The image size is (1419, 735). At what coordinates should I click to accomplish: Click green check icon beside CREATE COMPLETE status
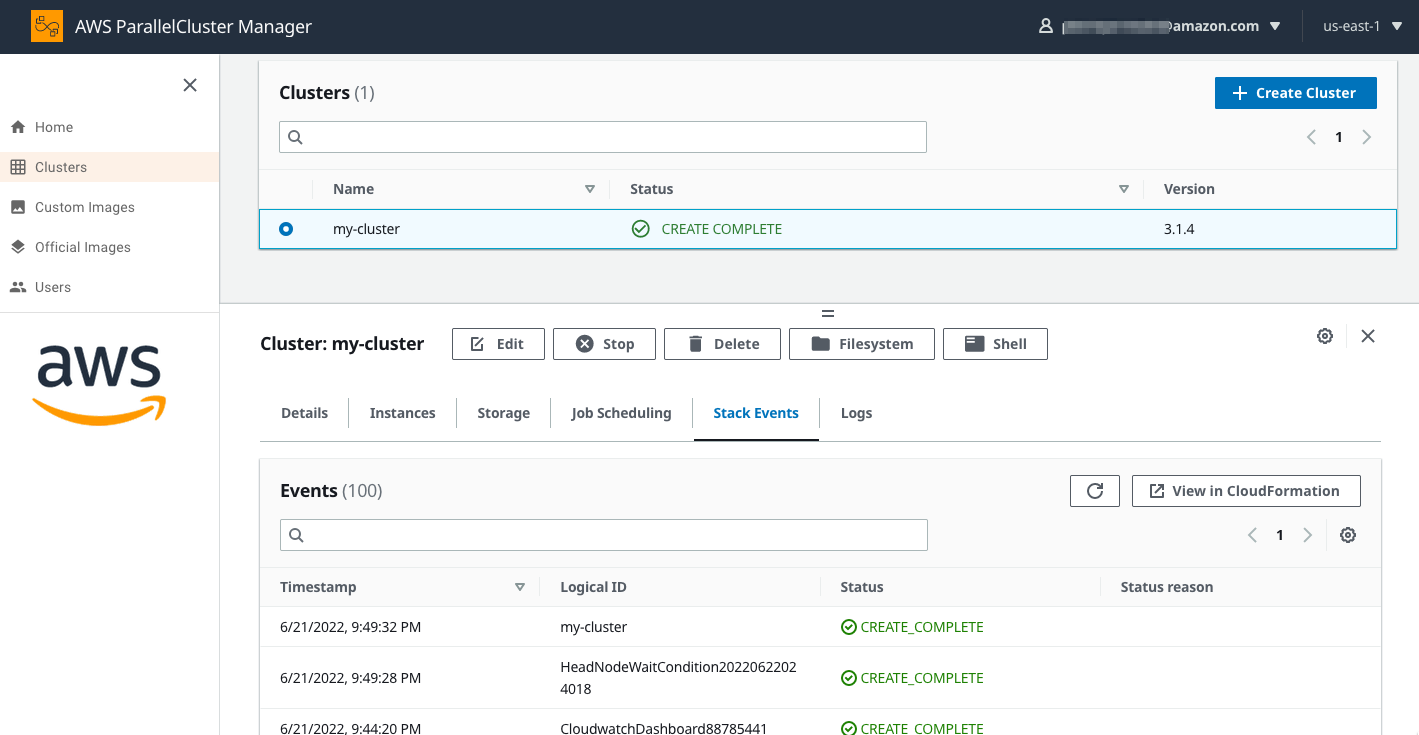[641, 229]
